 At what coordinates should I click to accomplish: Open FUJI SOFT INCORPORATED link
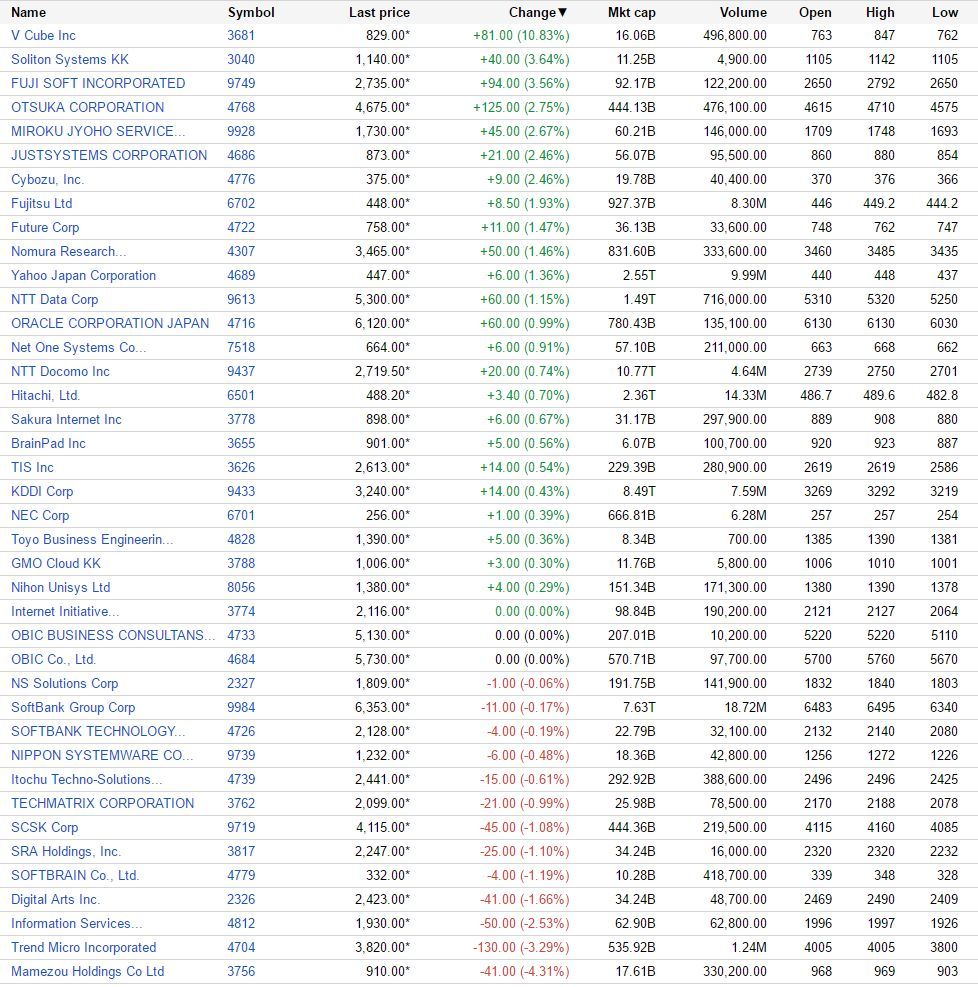click(x=98, y=83)
